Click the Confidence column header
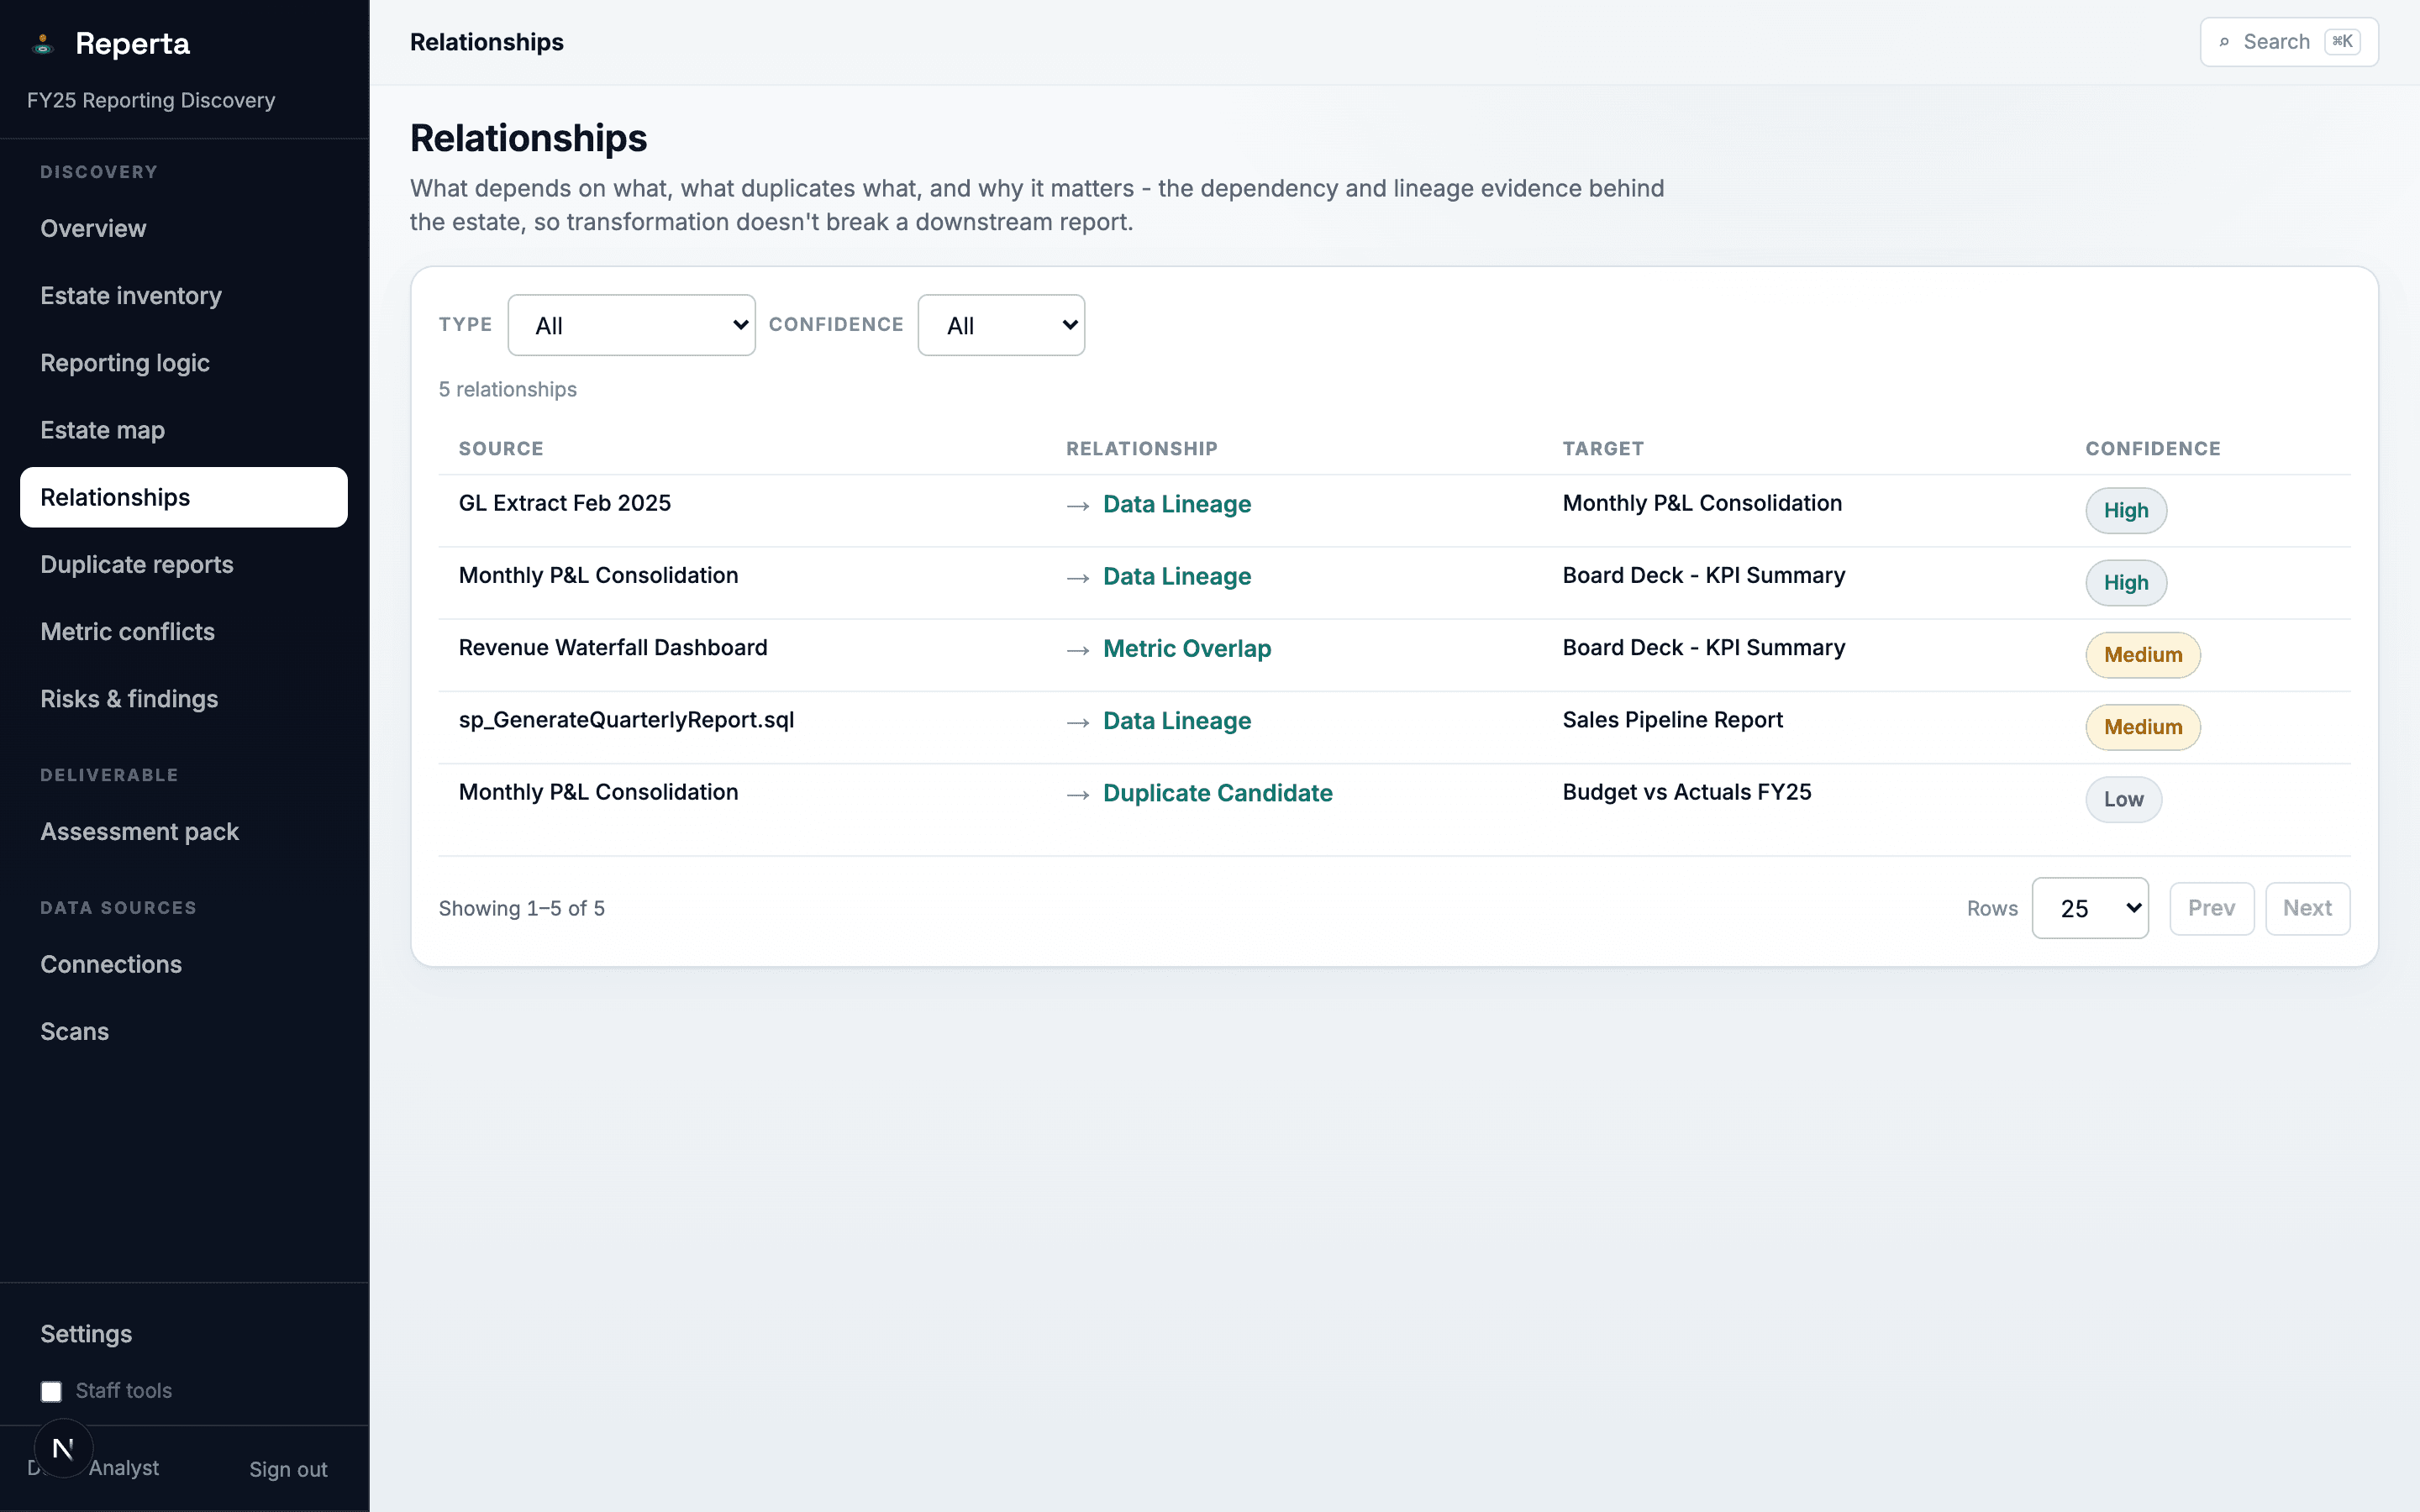Viewport: 2420px width, 1512px height. click(2152, 449)
